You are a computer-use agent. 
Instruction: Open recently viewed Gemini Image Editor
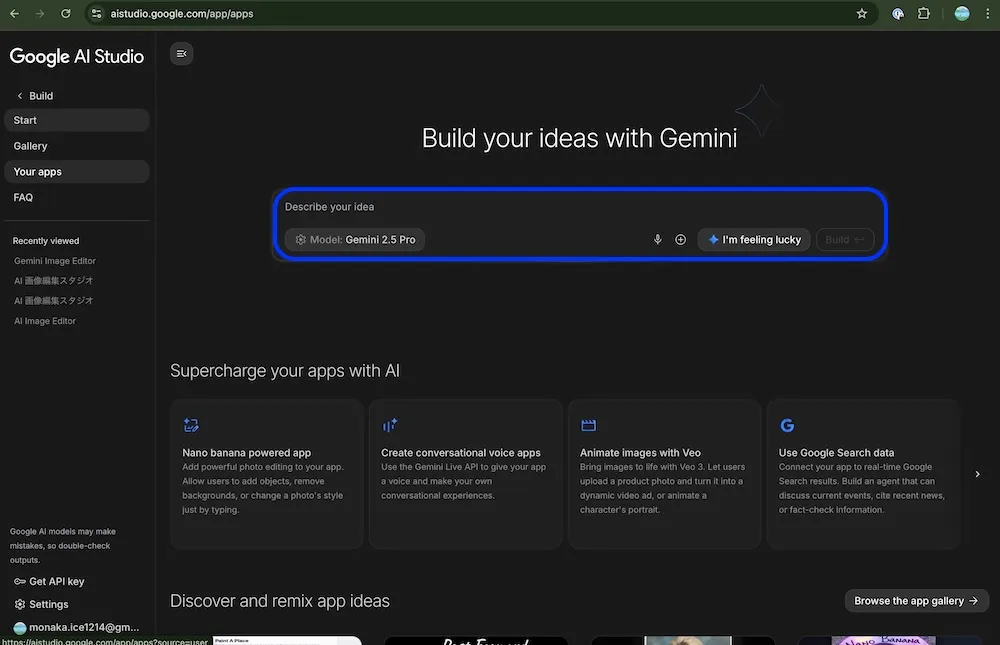point(55,261)
